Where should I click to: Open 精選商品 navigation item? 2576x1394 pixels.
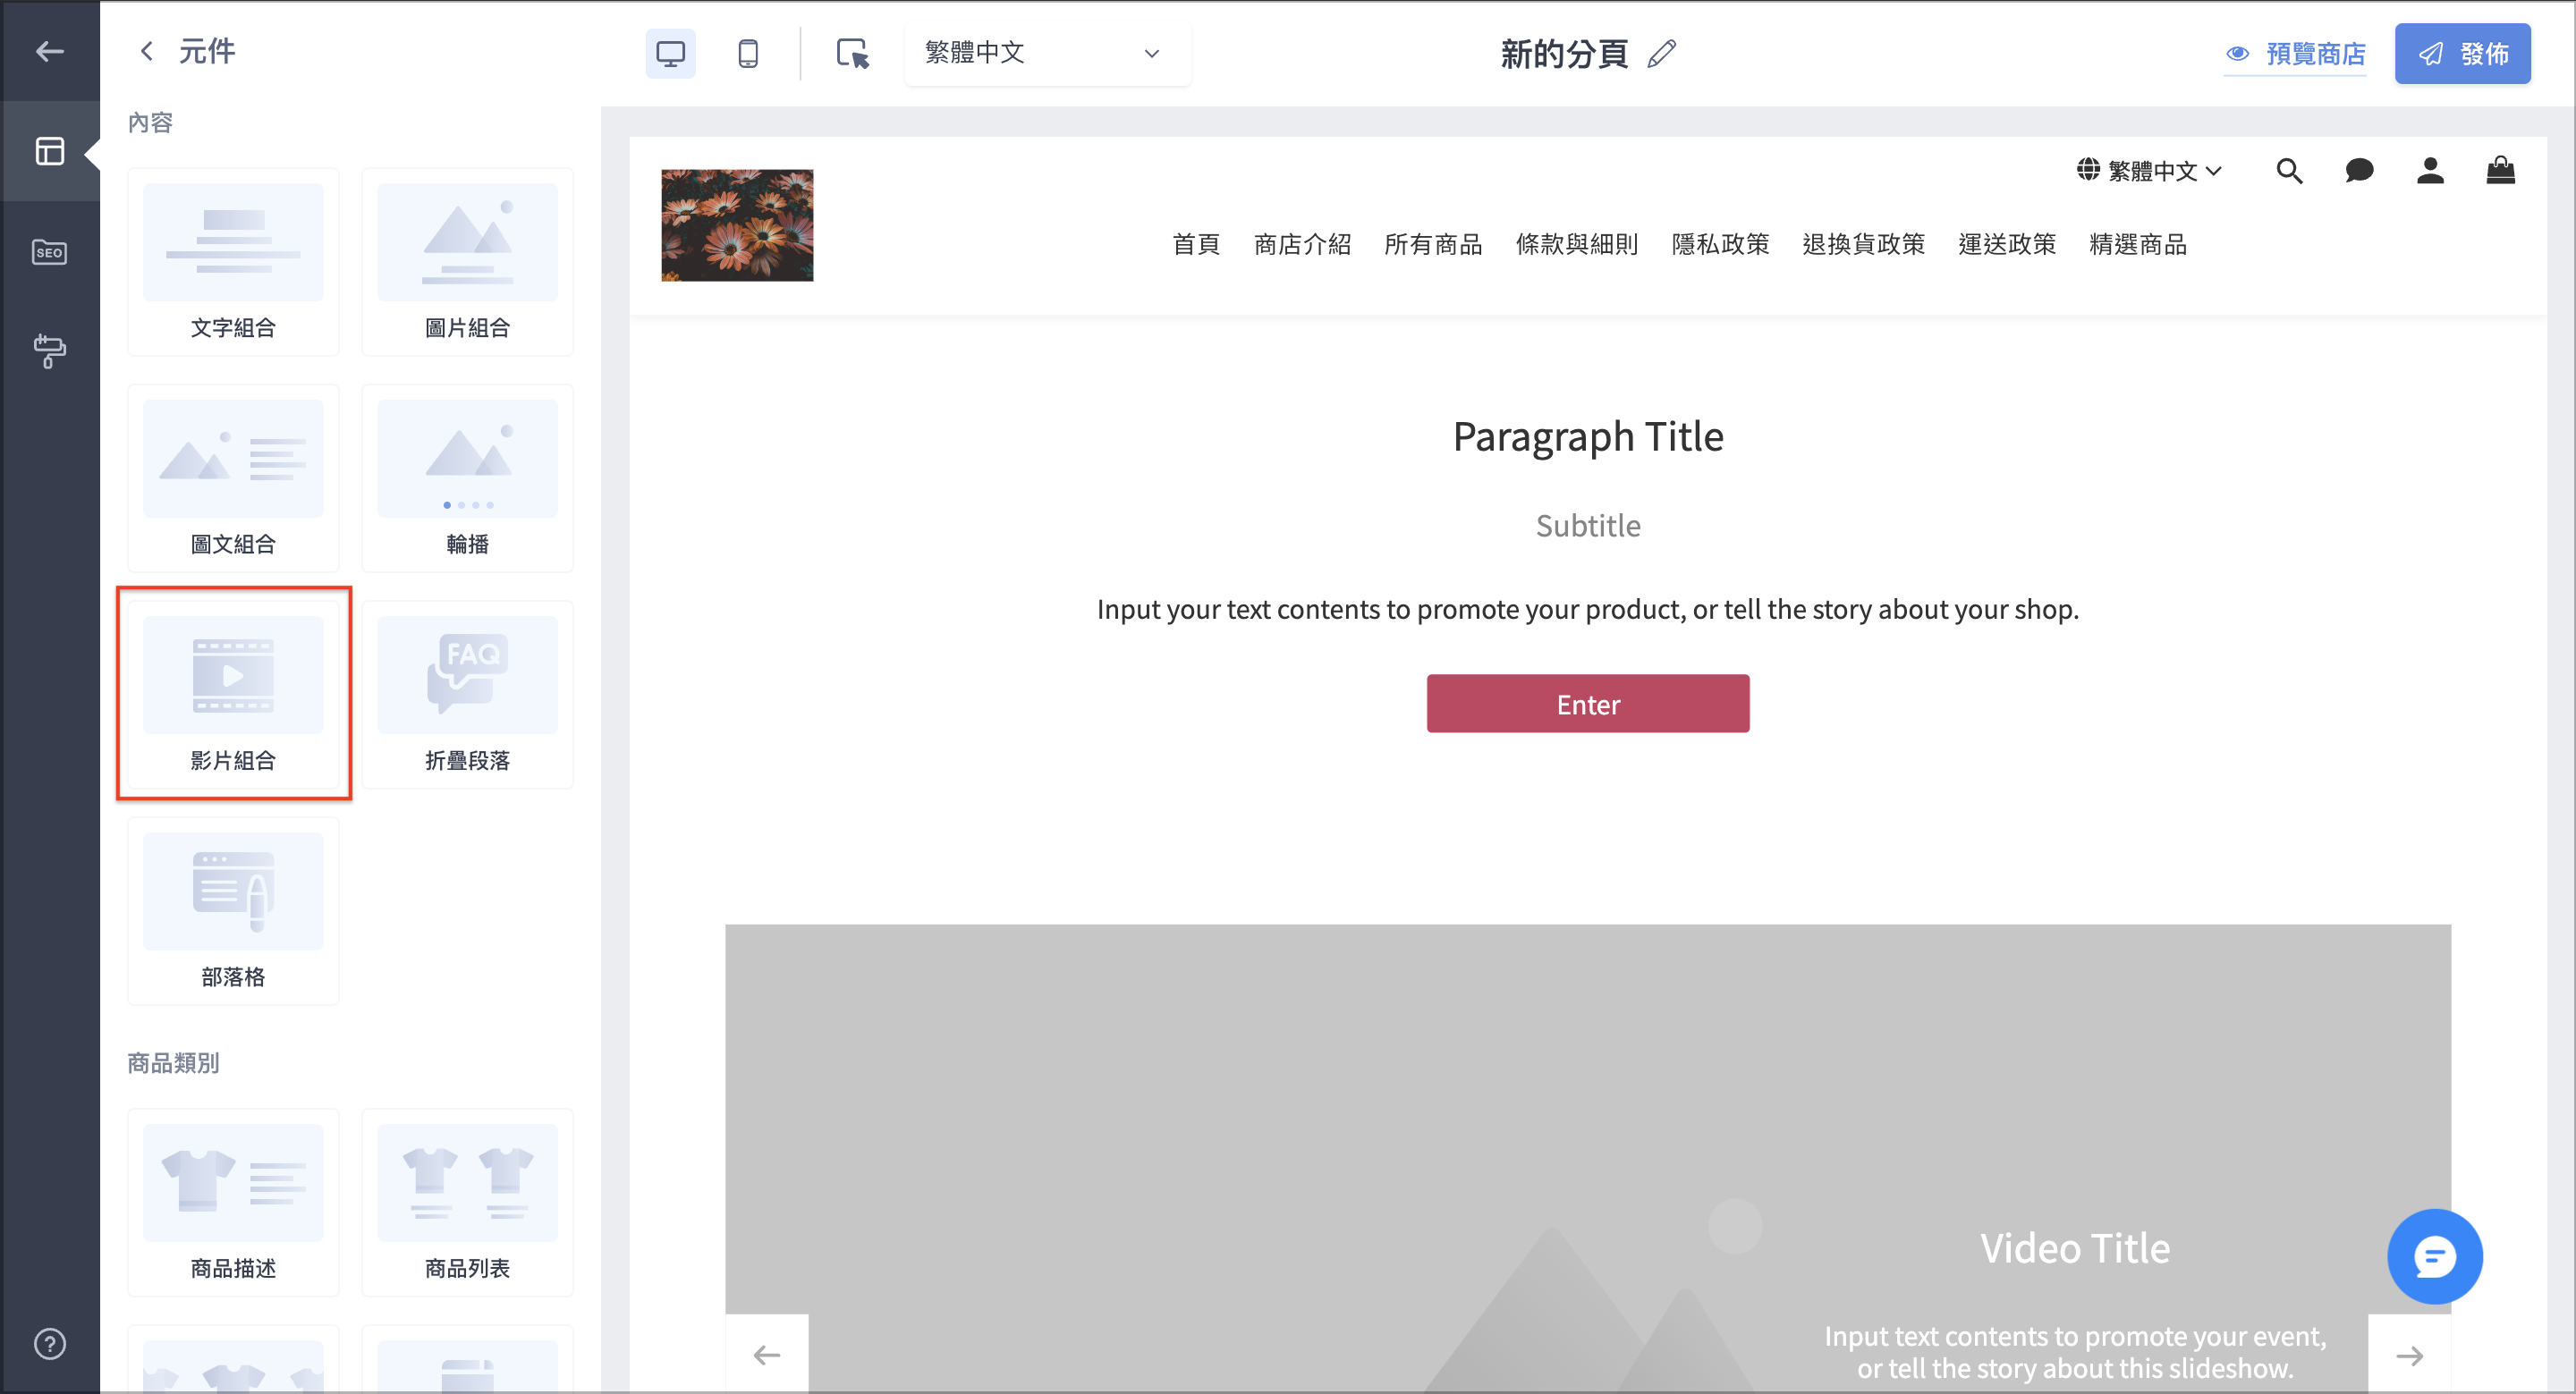tap(2138, 244)
